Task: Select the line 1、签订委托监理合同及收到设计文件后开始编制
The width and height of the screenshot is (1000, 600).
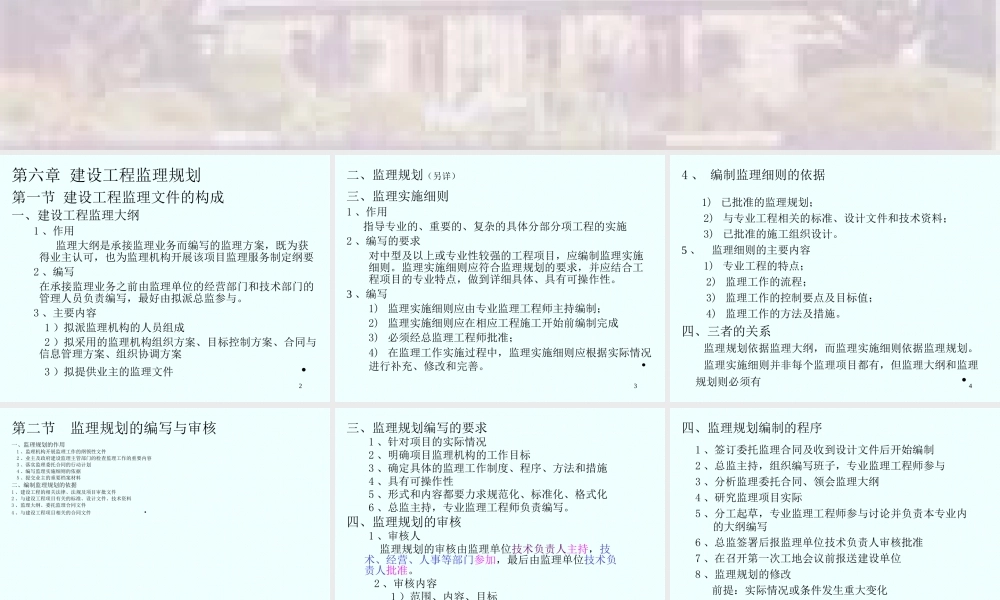Action: click(x=814, y=450)
